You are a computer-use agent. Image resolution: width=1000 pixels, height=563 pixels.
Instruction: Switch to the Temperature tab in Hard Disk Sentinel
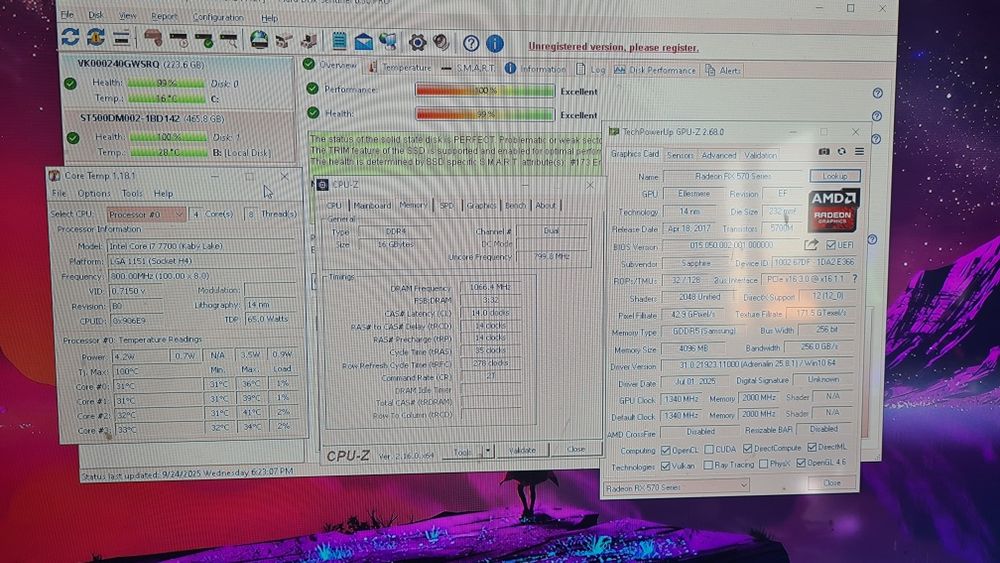pos(399,68)
